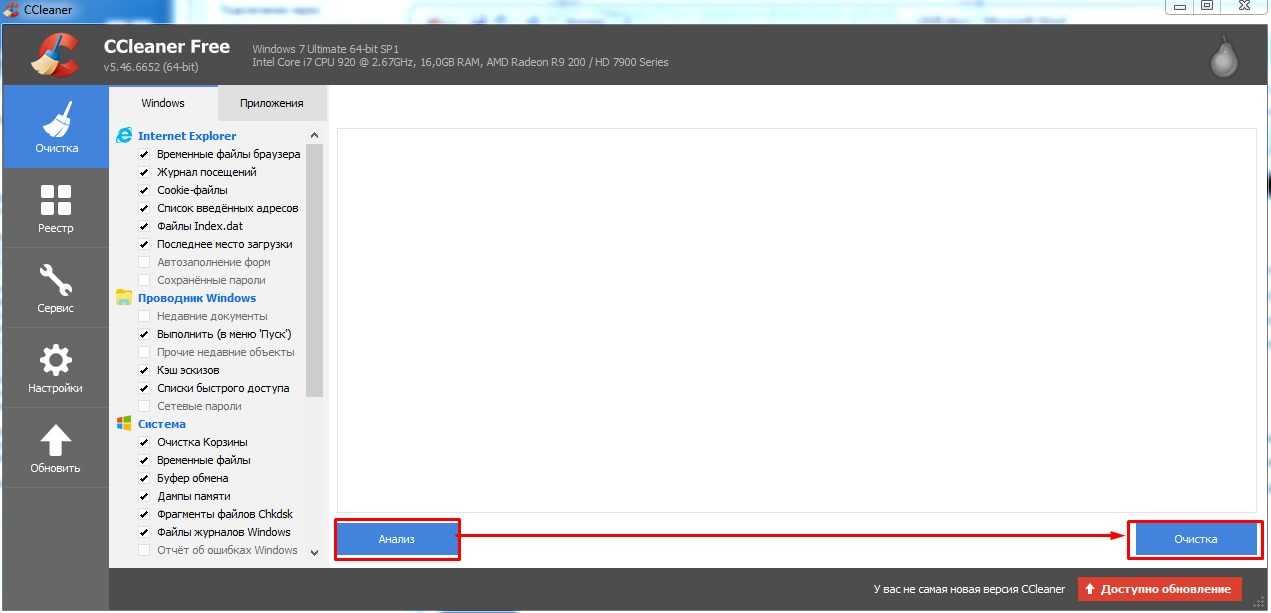The width and height of the screenshot is (1271, 613).
Task: Click the cleaning options list scrollbar
Action: 314,270
